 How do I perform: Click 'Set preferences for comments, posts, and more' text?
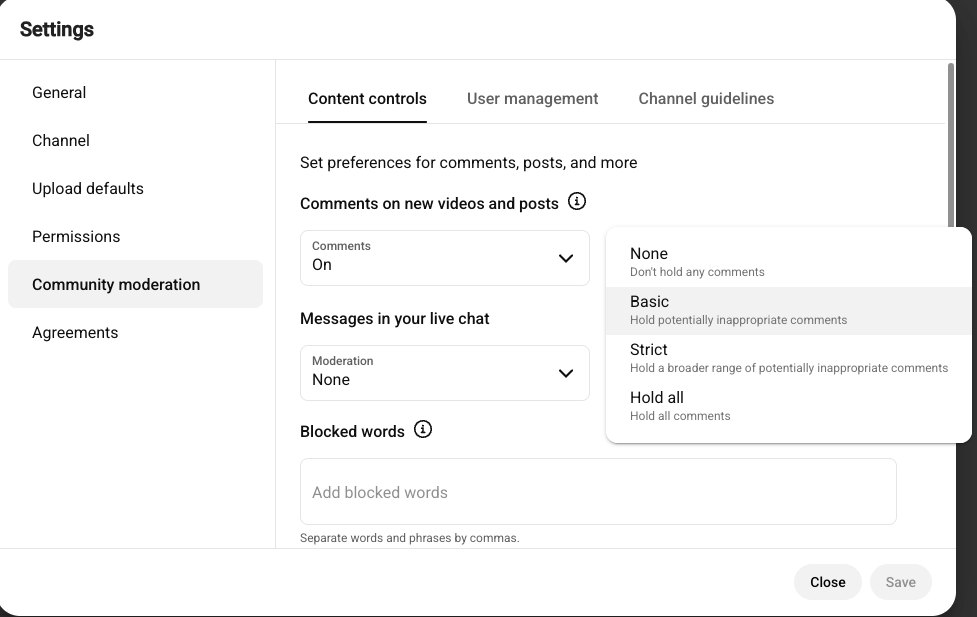click(x=469, y=163)
